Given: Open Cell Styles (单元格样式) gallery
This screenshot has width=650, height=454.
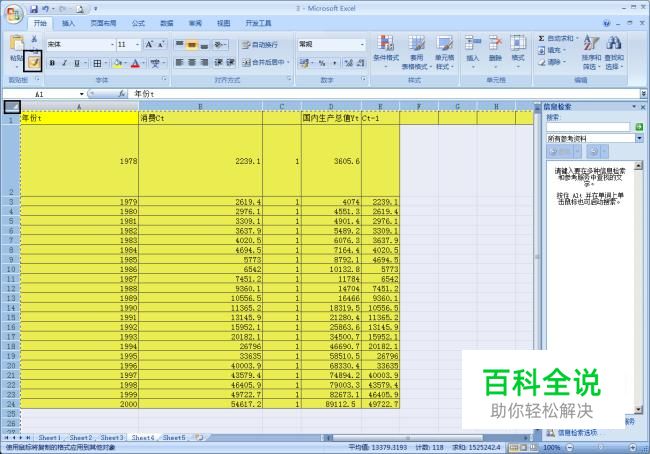Looking at the screenshot, I should [445, 53].
